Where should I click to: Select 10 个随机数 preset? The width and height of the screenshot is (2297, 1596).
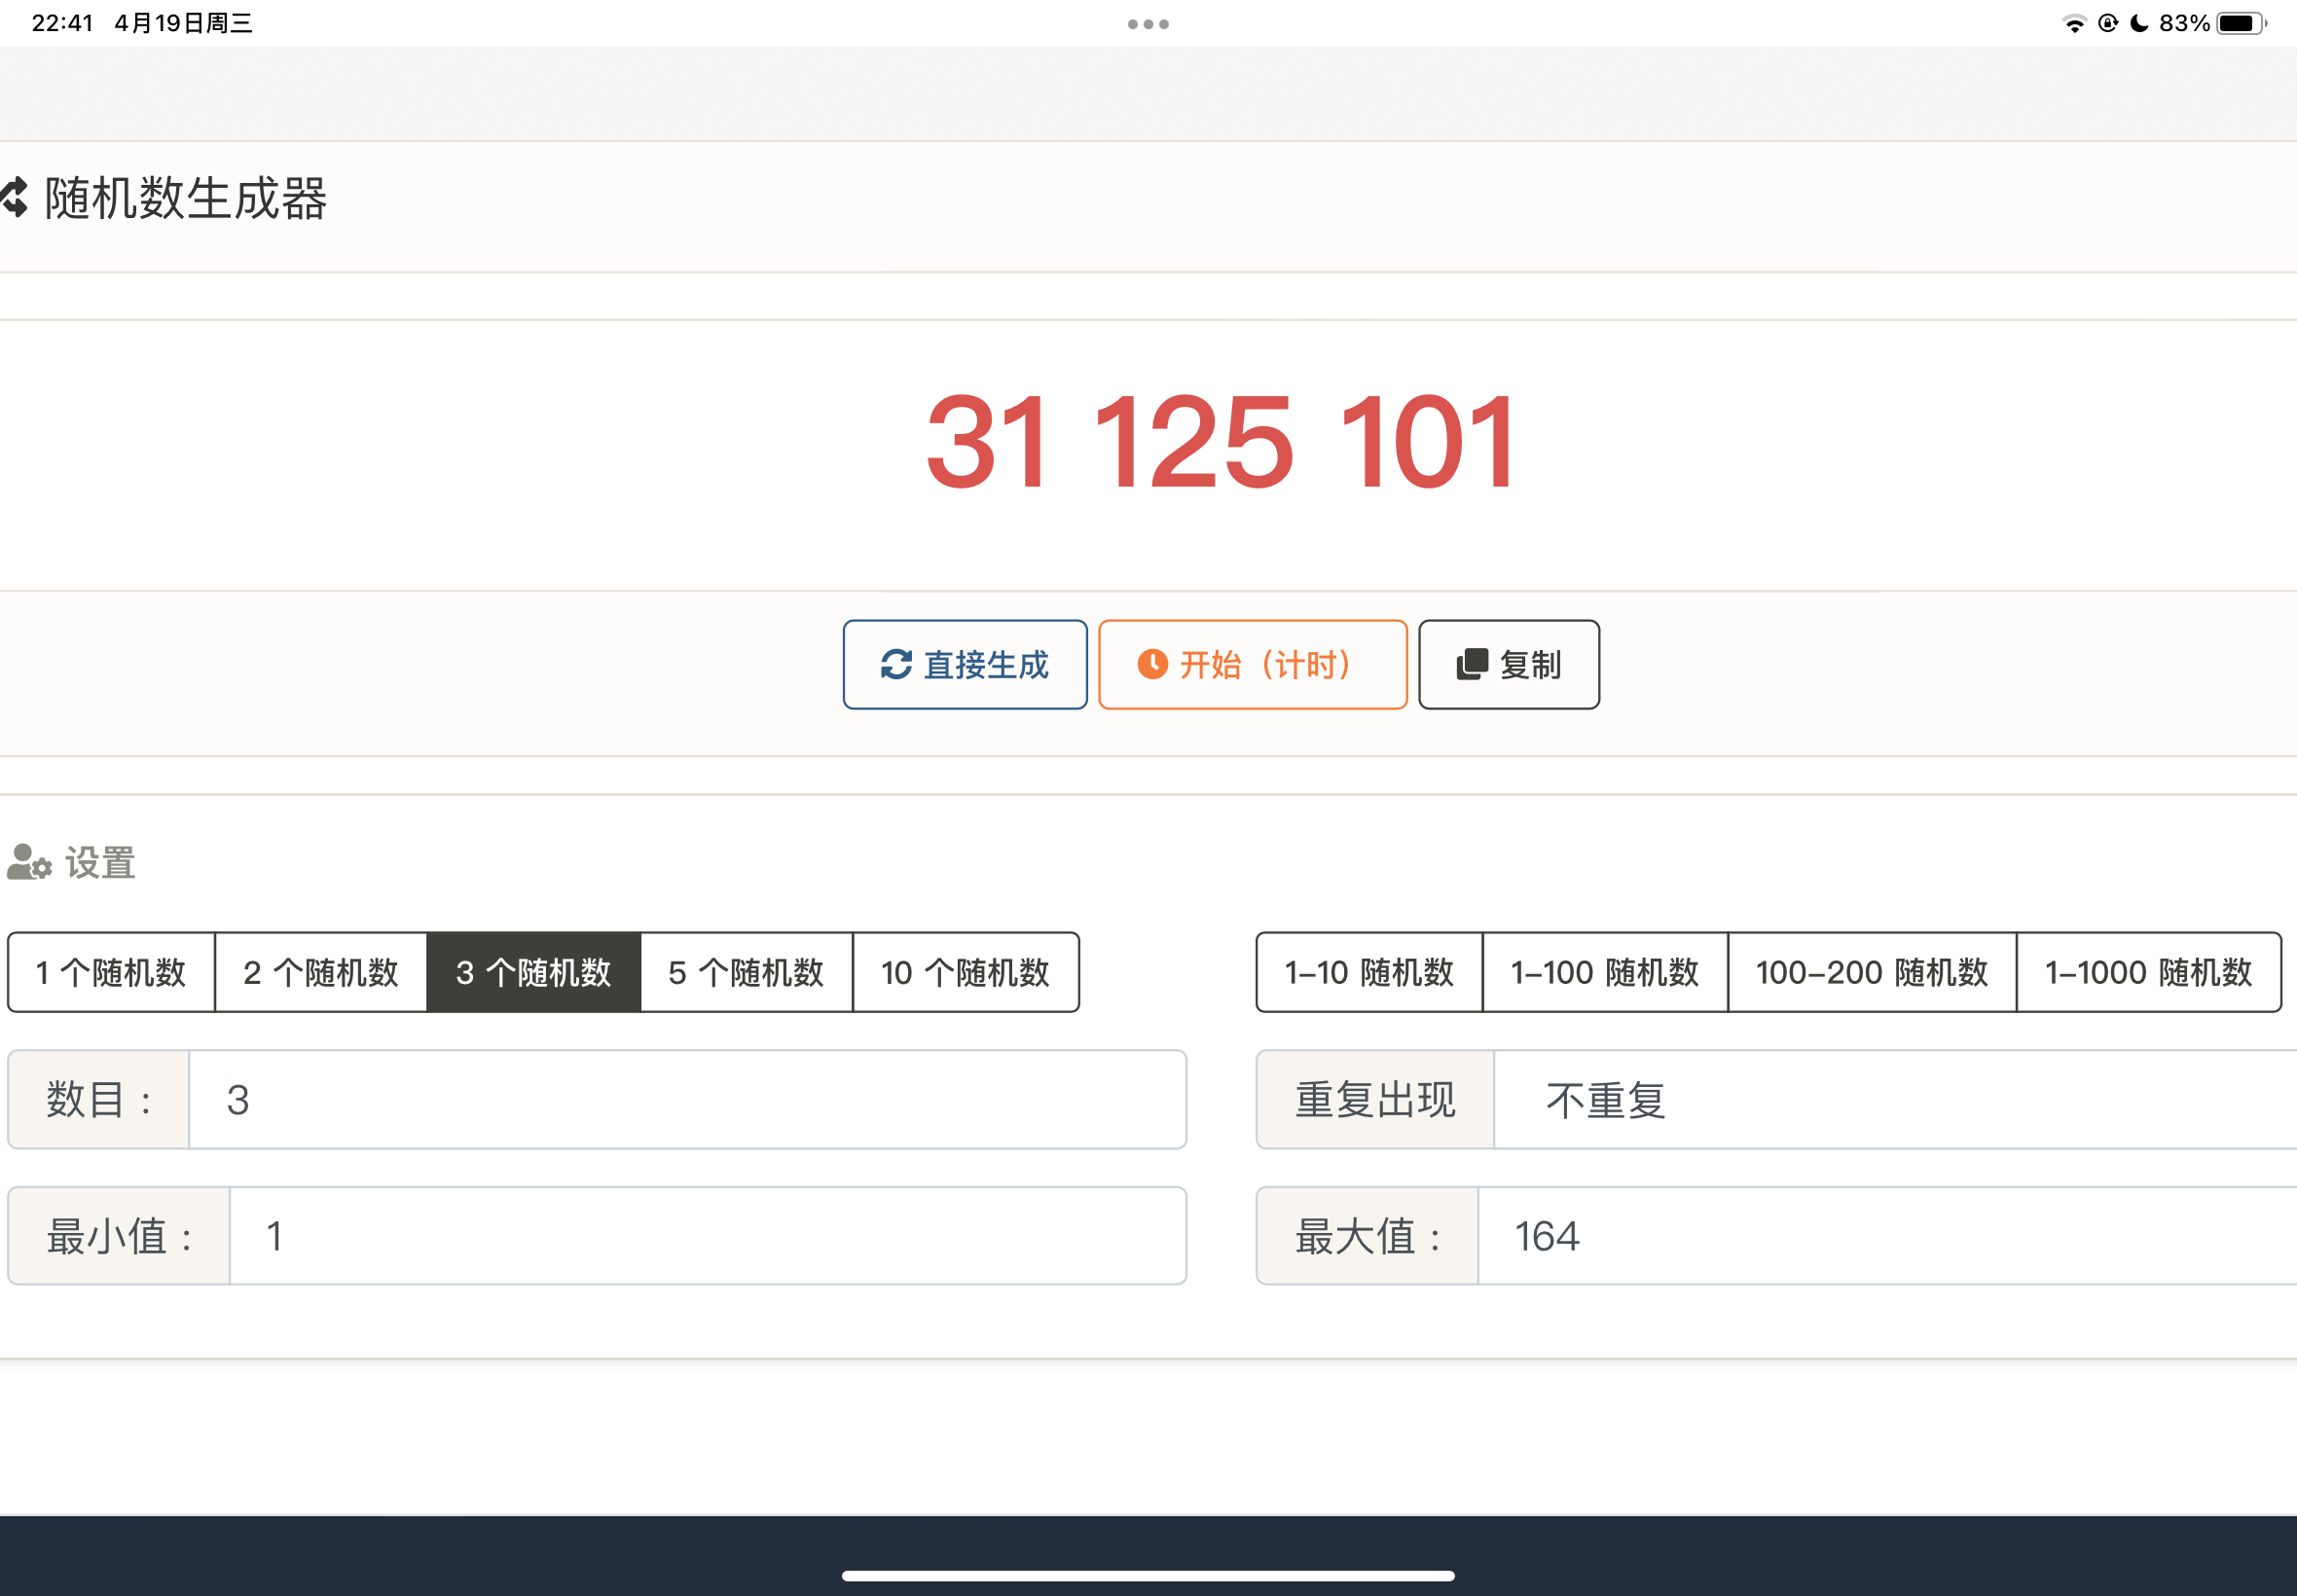[965, 972]
